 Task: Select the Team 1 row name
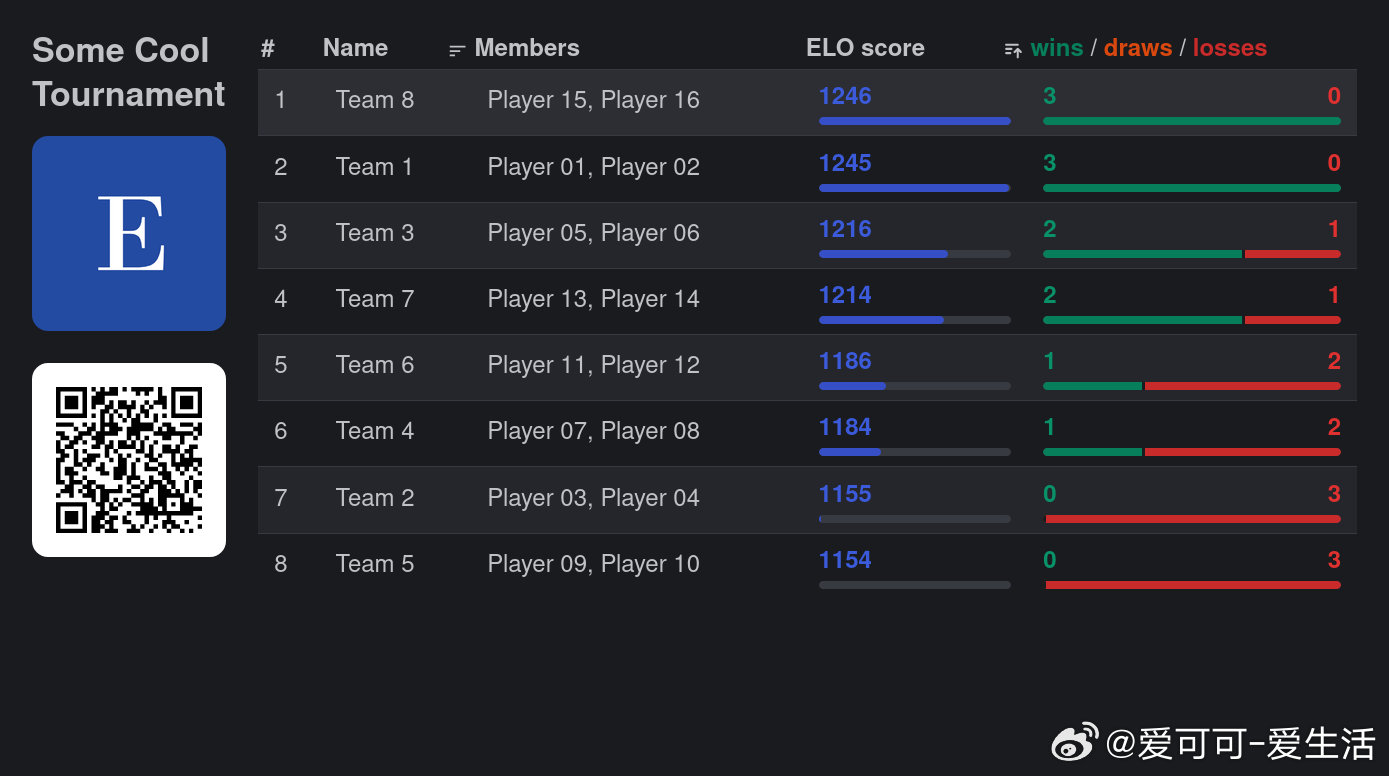pyautogui.click(x=374, y=167)
